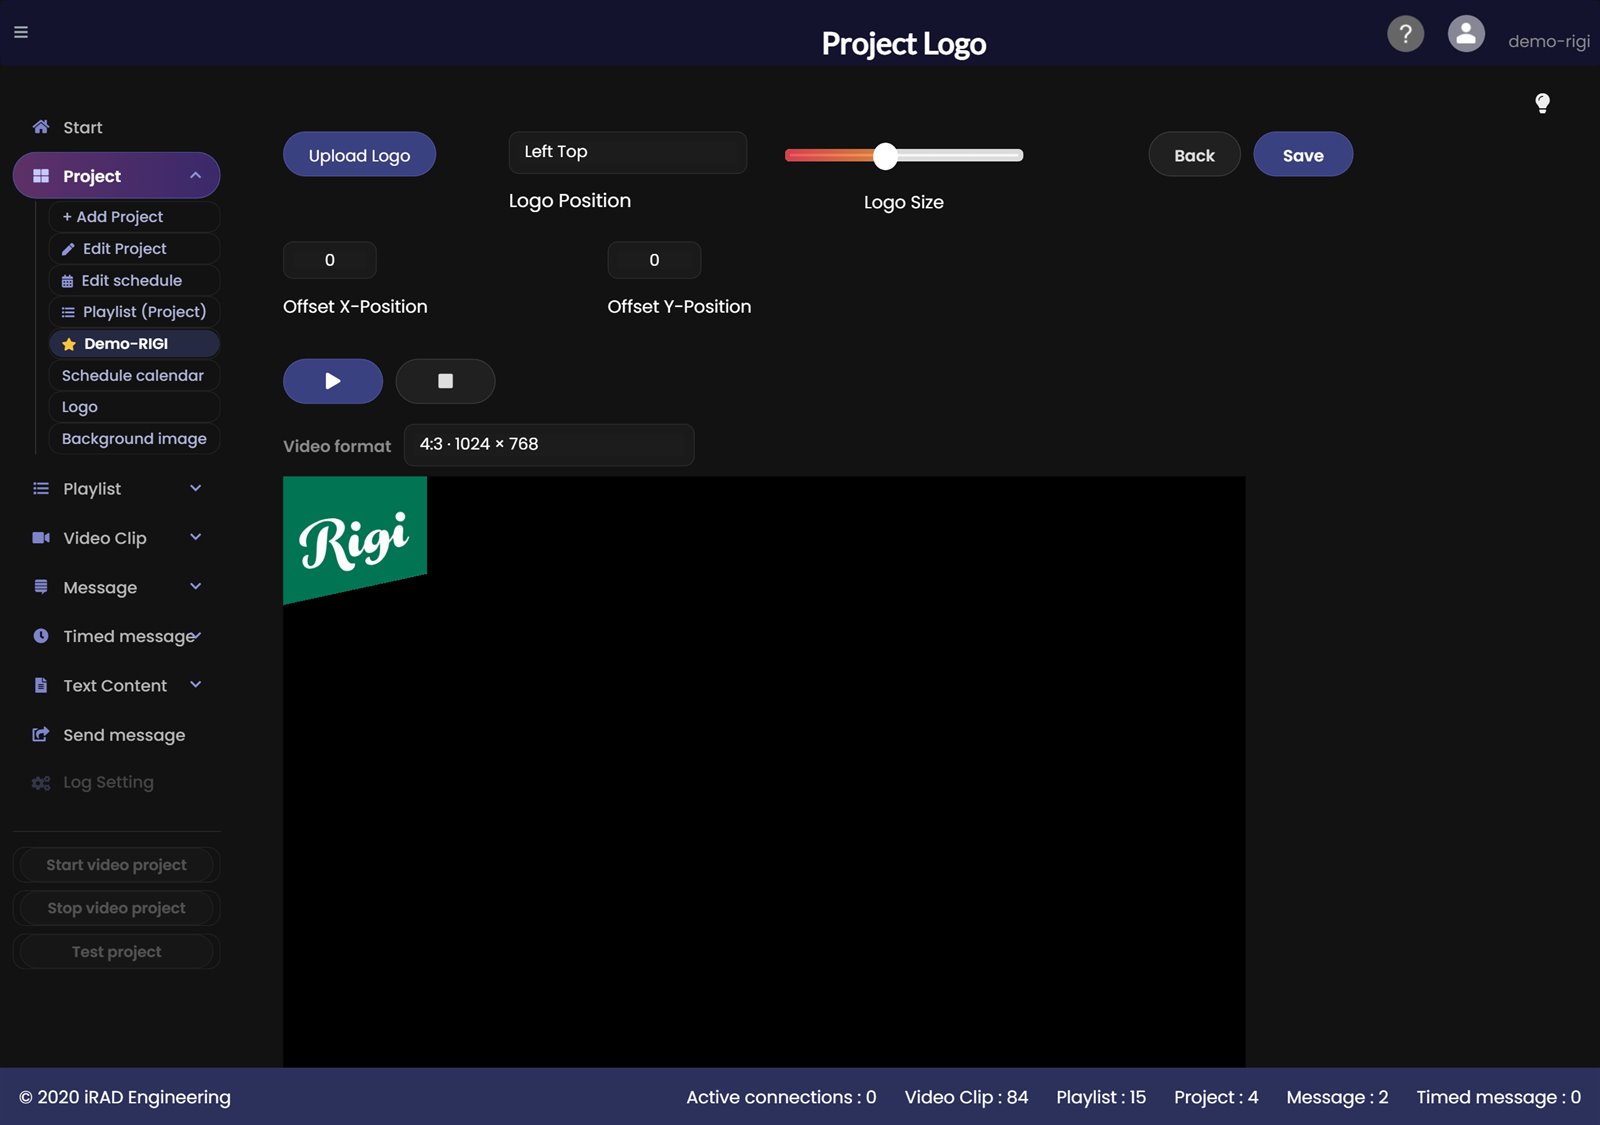Image resolution: width=1600 pixels, height=1125 pixels.
Task: Click Stop video project button
Action: pyautogui.click(x=116, y=908)
